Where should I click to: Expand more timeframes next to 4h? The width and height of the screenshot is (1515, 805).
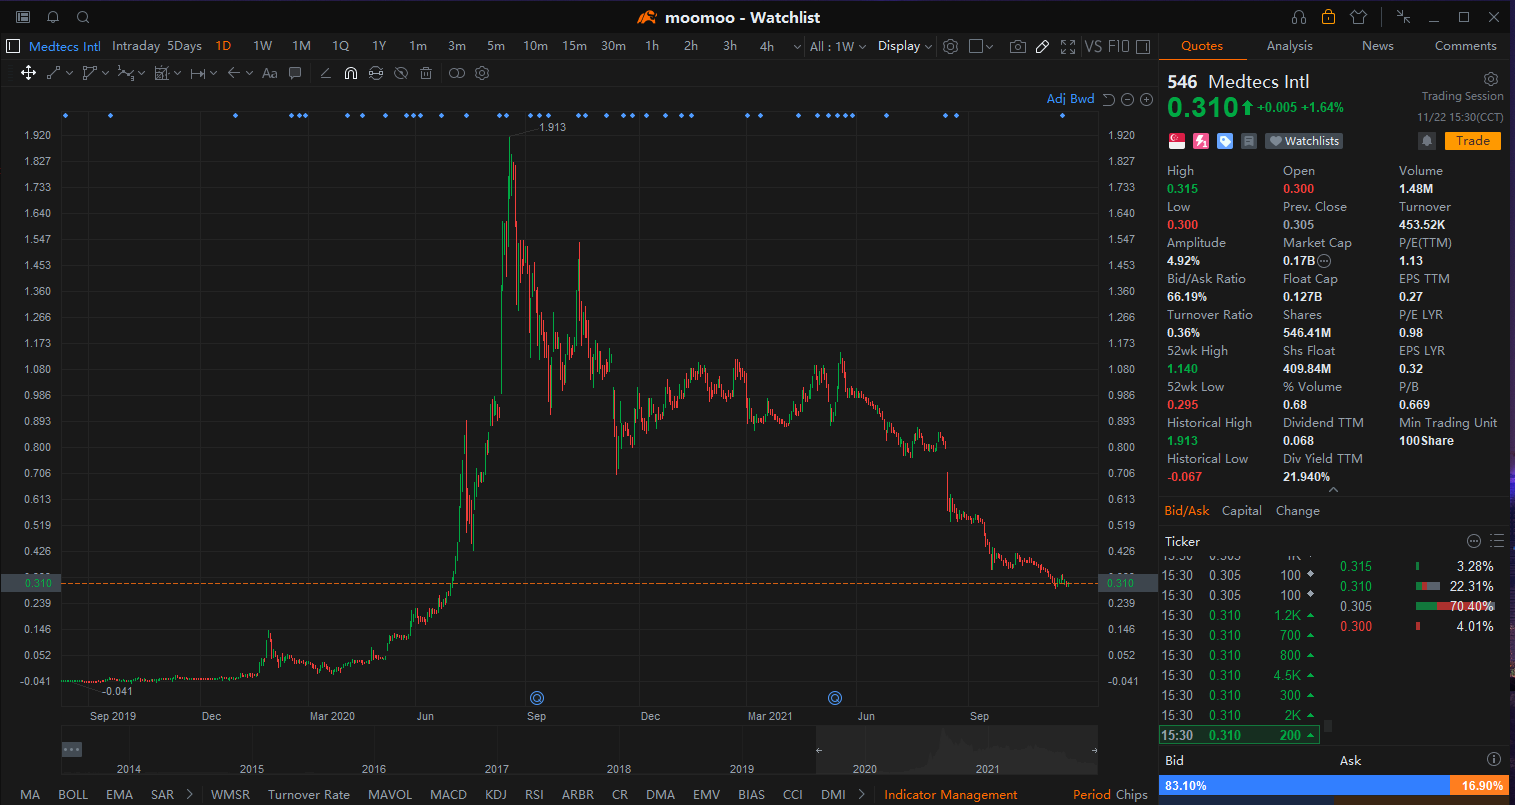tap(796, 46)
